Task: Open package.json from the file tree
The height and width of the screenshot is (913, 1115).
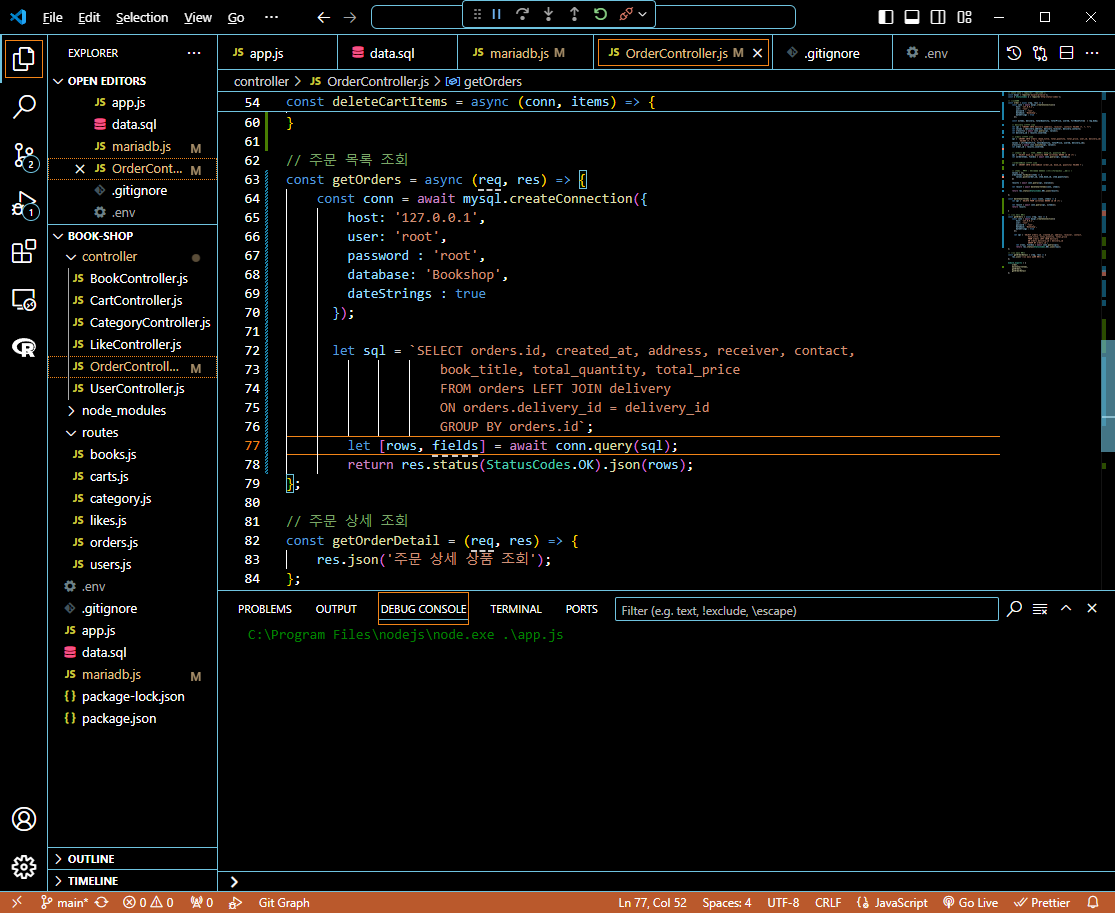Action: (119, 718)
